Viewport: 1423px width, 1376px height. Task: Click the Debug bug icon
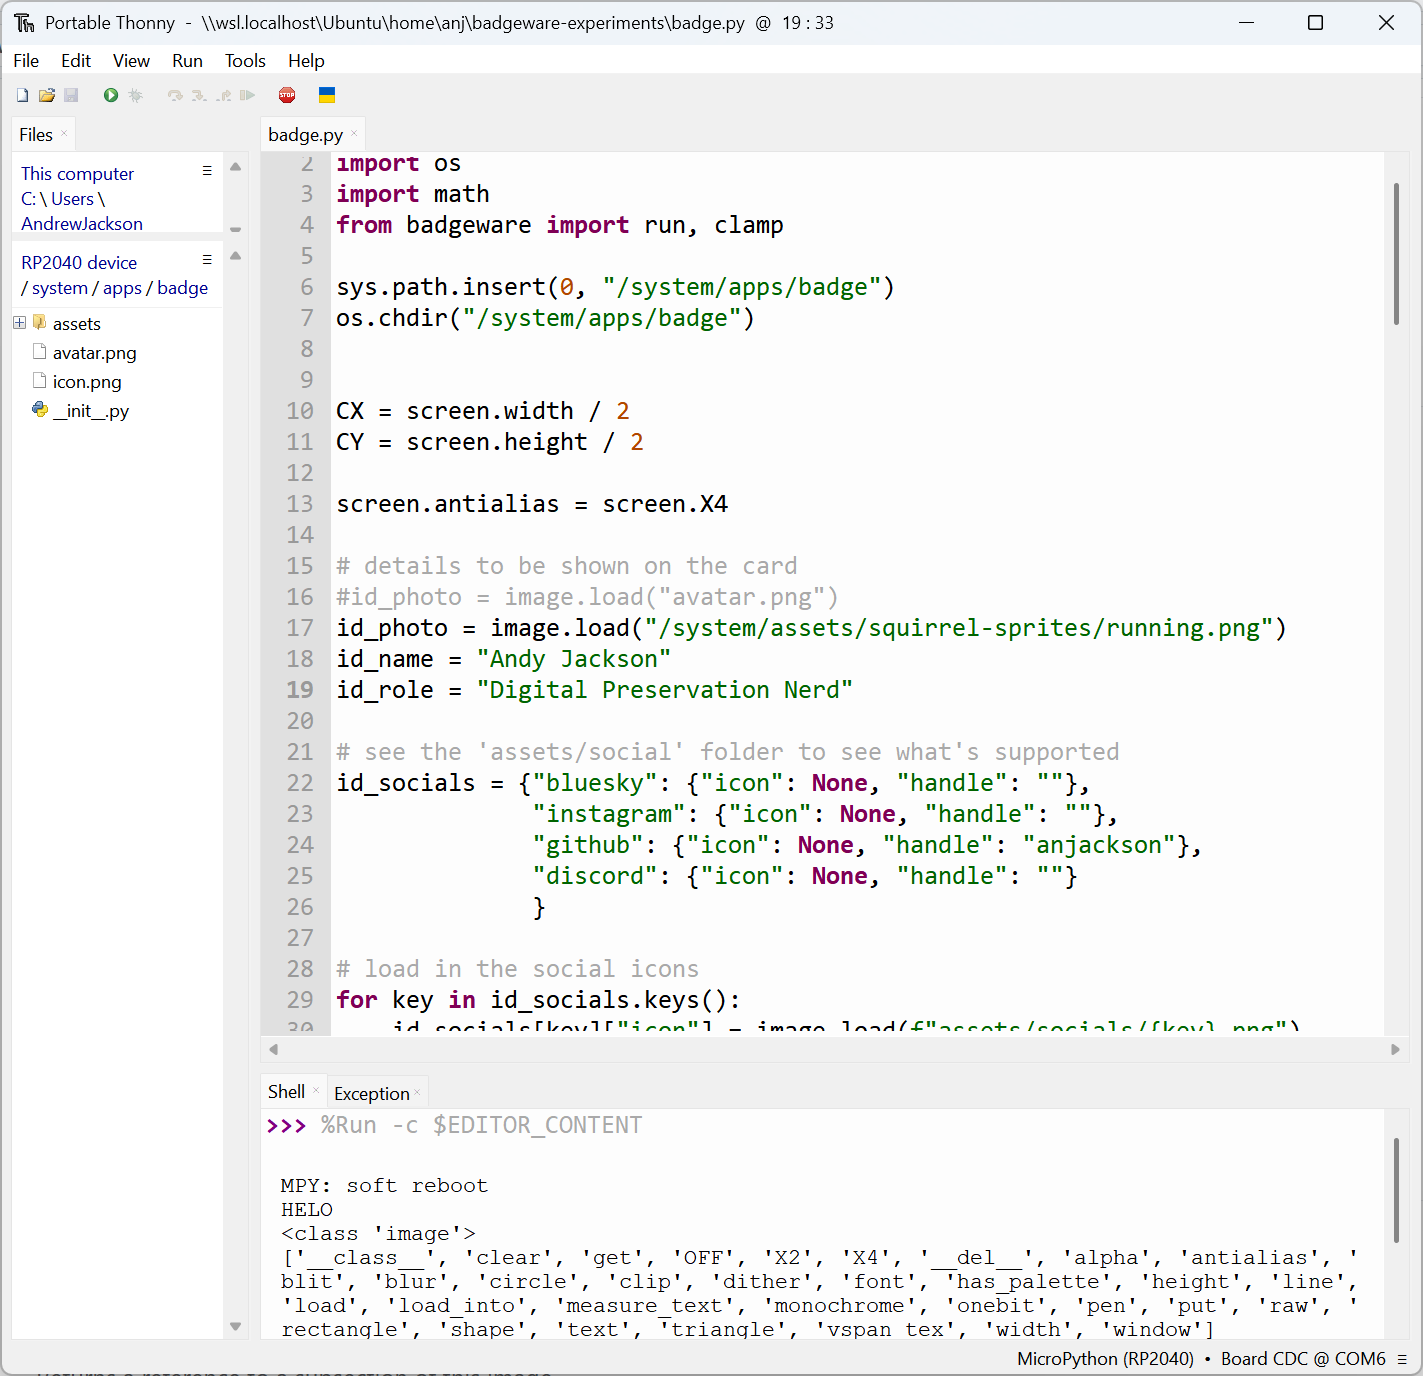[136, 95]
